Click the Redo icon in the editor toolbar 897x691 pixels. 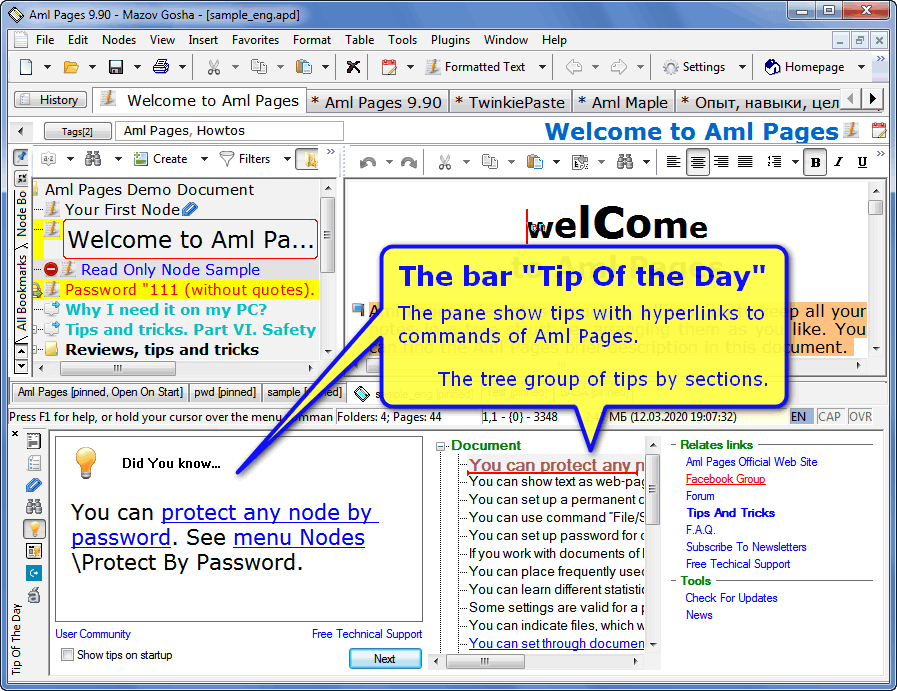coord(408,162)
